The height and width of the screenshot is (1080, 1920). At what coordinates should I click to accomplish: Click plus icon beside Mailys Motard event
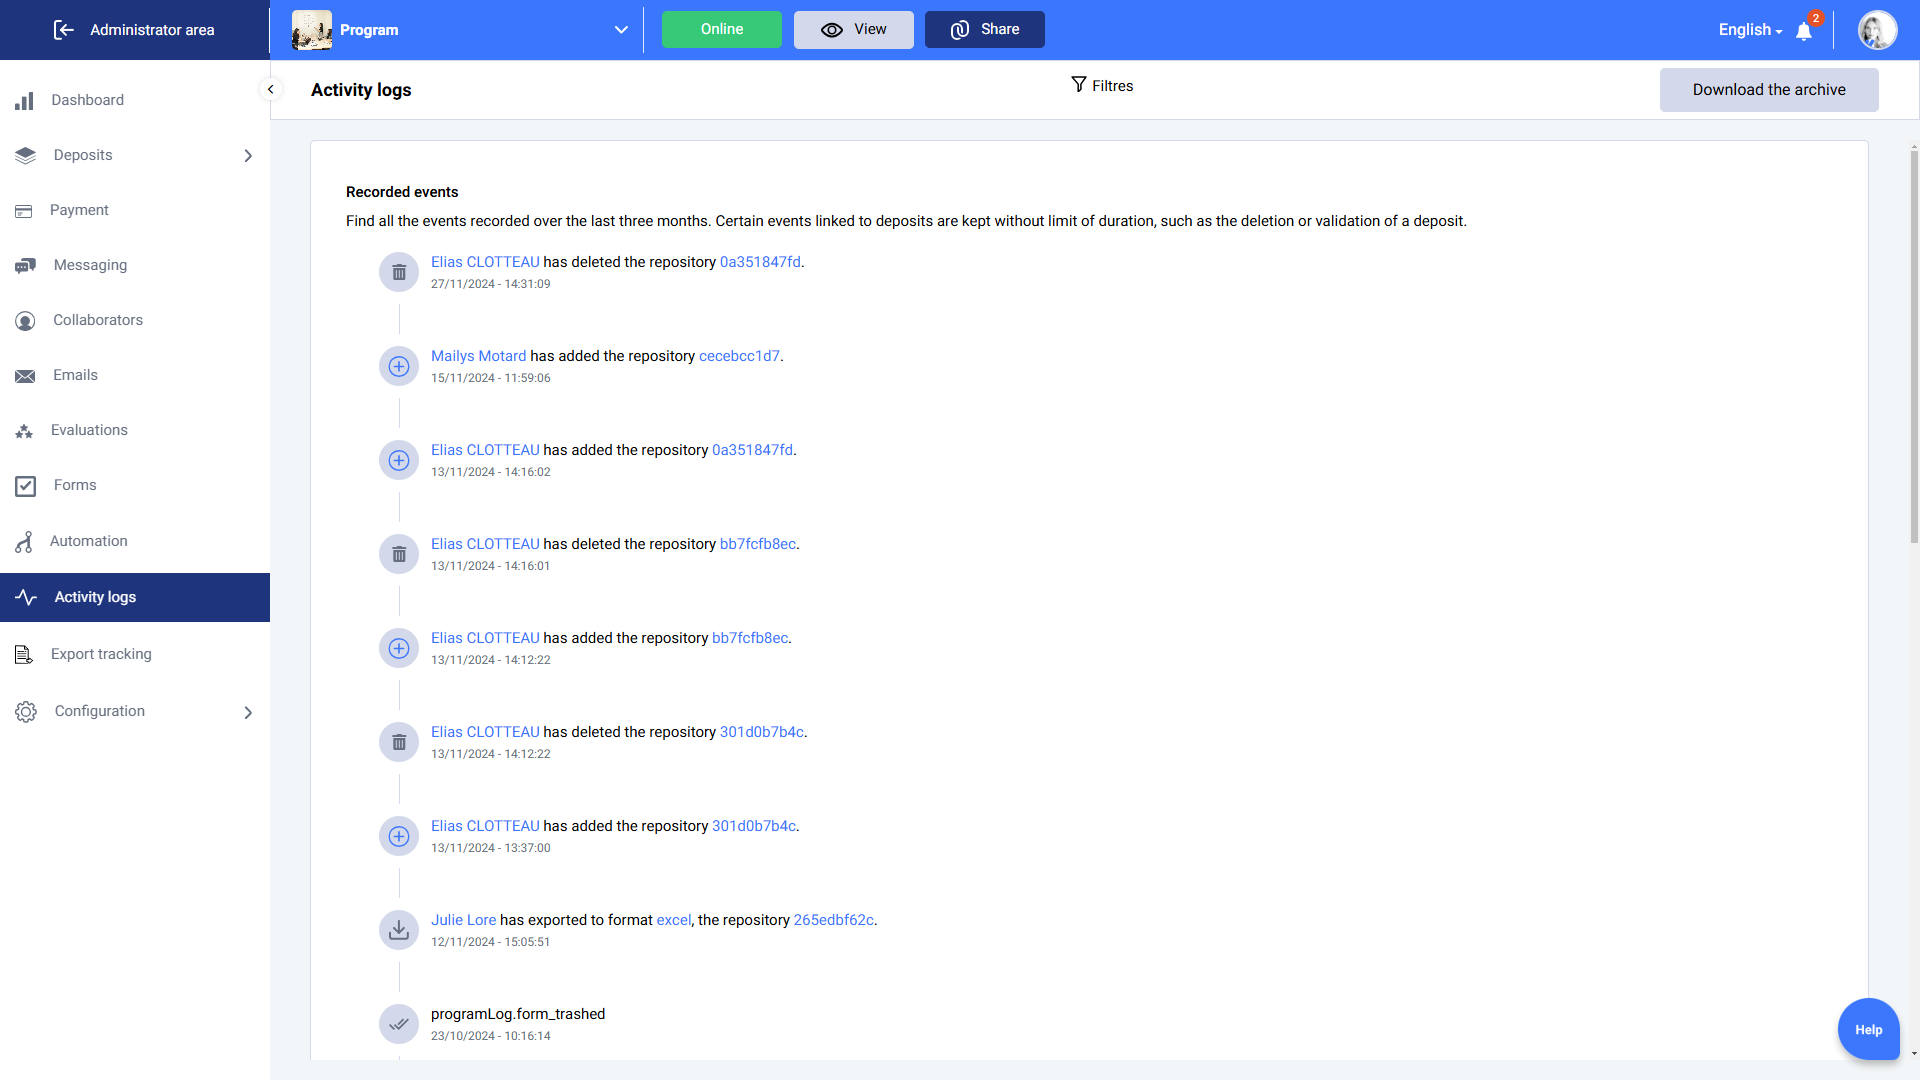pos(399,366)
